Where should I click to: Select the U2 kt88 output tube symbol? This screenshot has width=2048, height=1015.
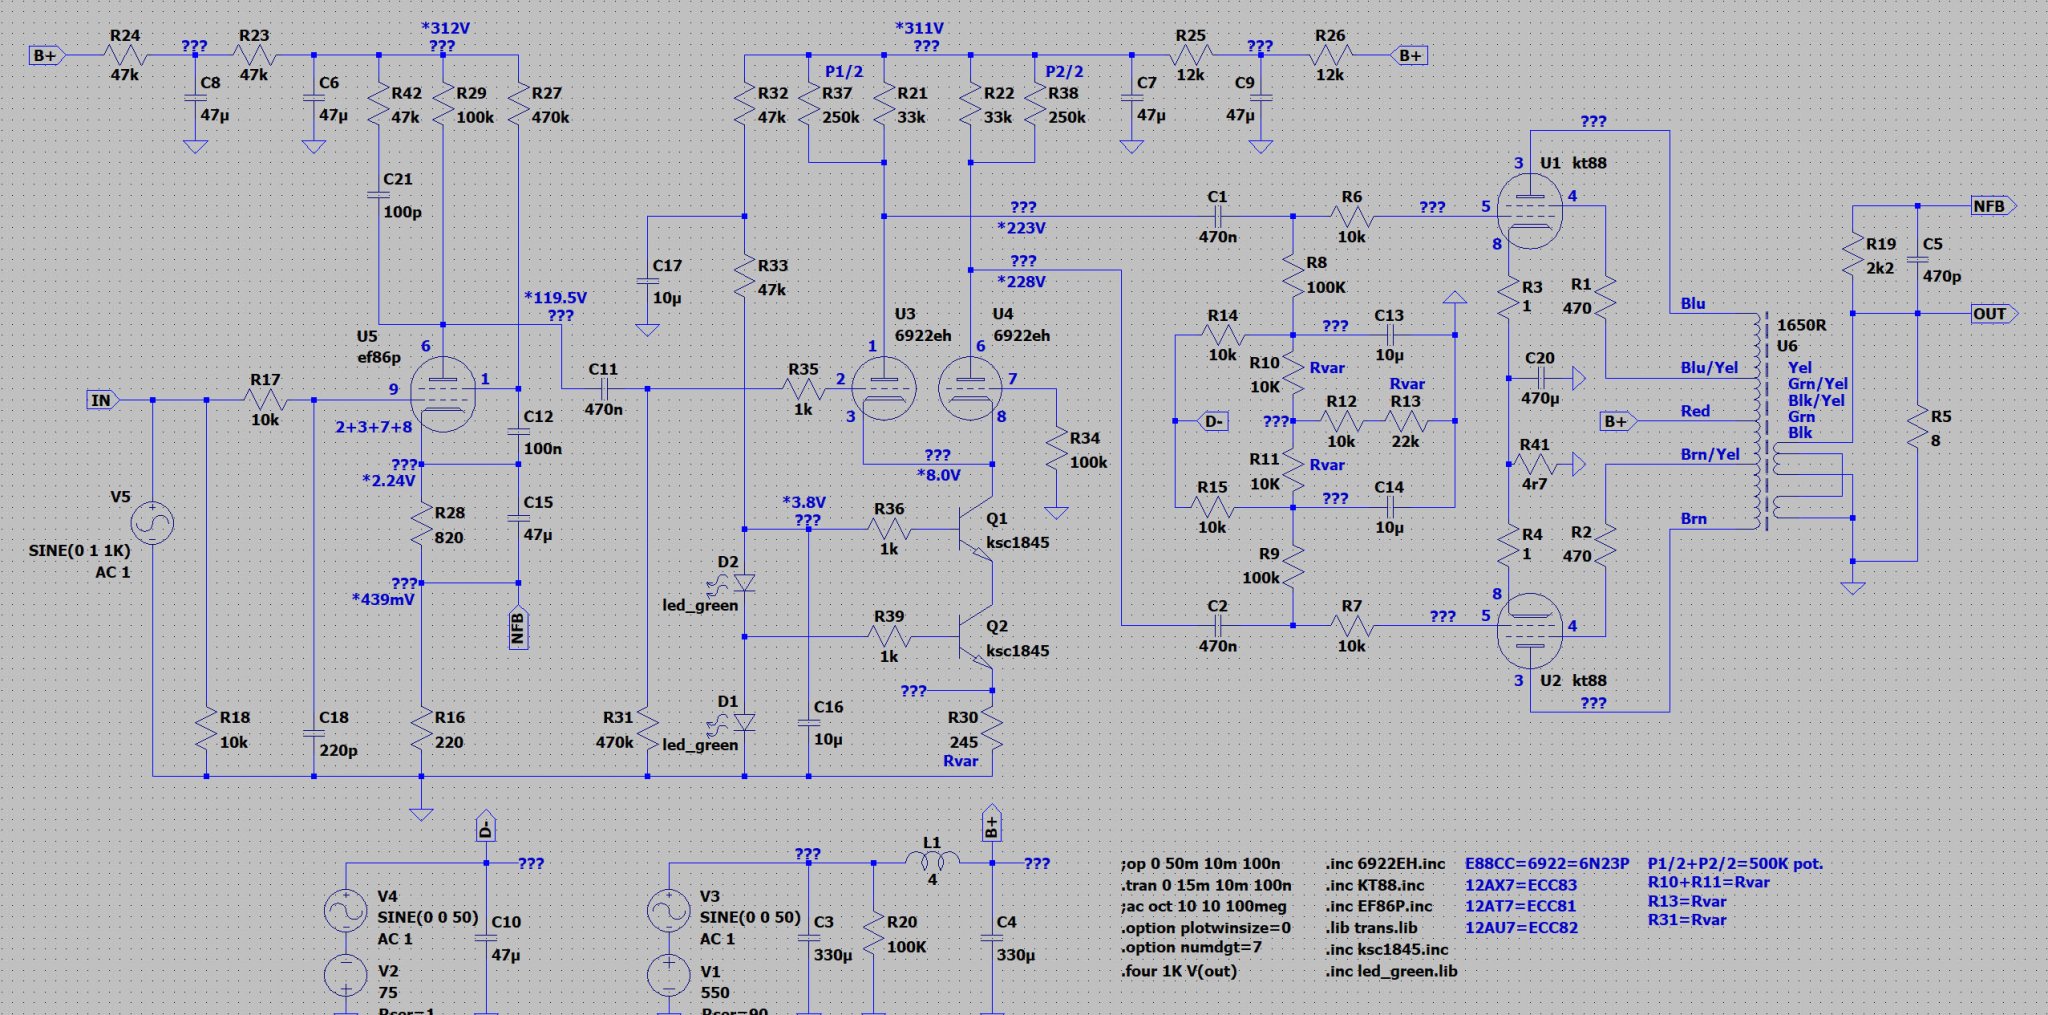(x=1530, y=630)
